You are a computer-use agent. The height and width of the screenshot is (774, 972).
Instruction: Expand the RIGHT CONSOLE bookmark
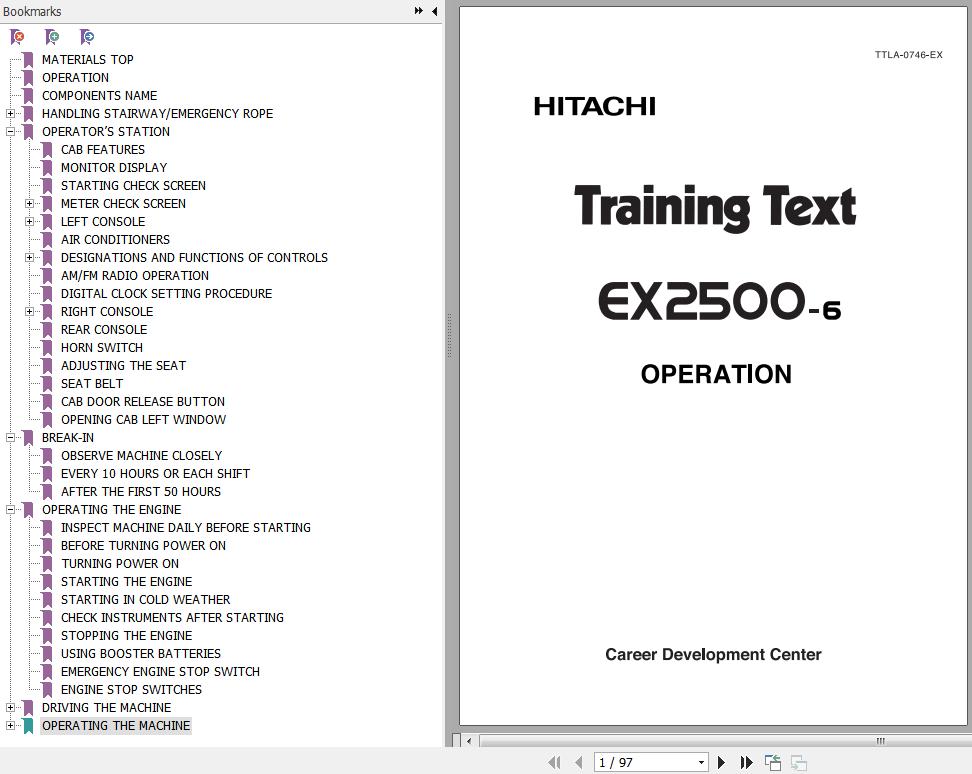coord(29,311)
